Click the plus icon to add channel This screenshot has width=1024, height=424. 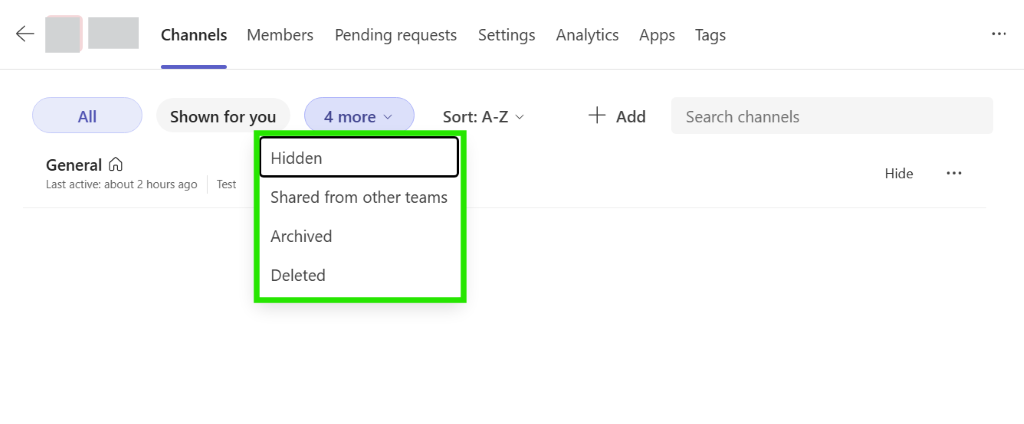[597, 116]
